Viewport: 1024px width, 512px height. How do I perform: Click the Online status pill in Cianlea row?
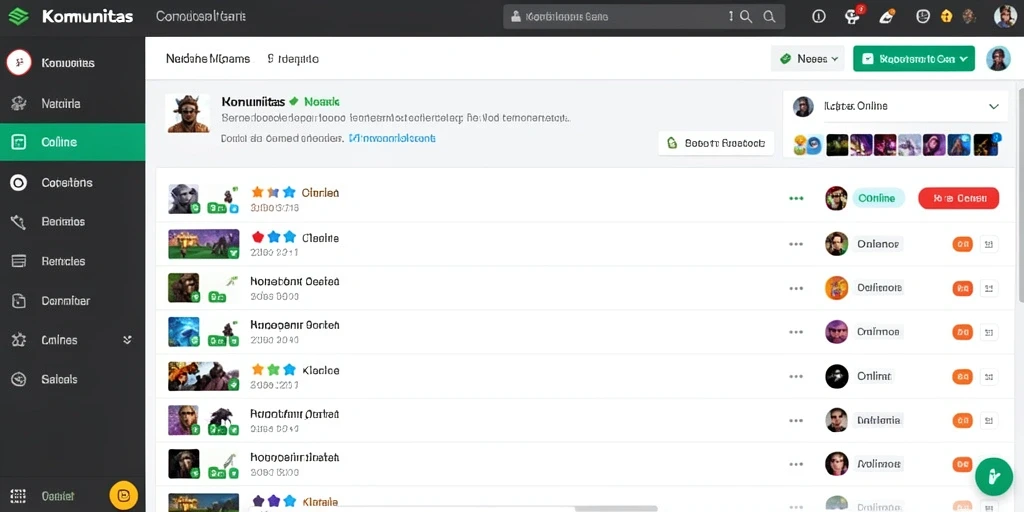point(878,198)
